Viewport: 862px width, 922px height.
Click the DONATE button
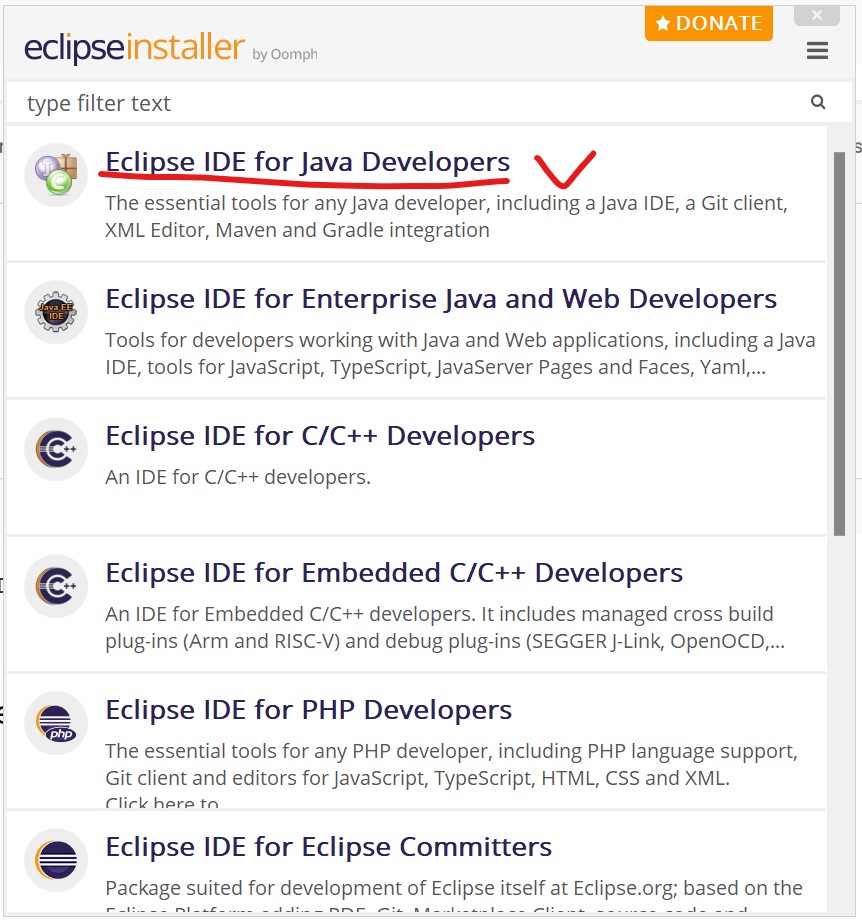click(709, 23)
